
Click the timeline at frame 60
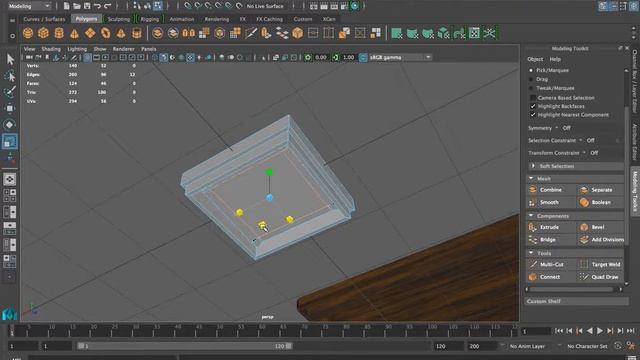point(262,330)
